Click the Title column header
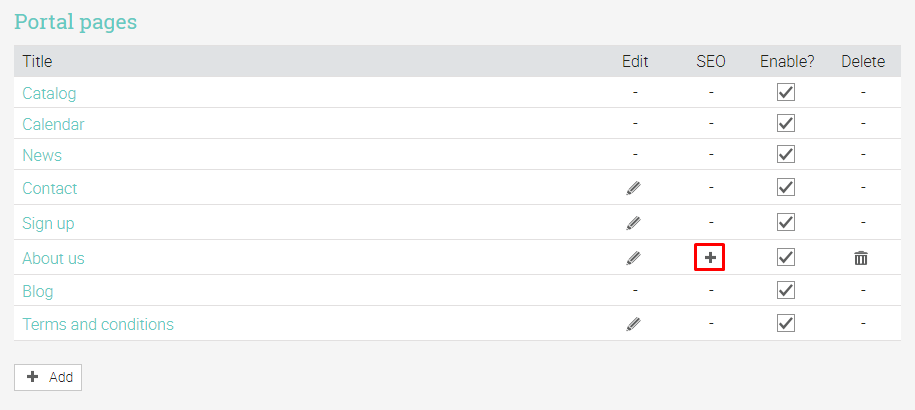Screen dimensions: 915x410 (x=37, y=61)
